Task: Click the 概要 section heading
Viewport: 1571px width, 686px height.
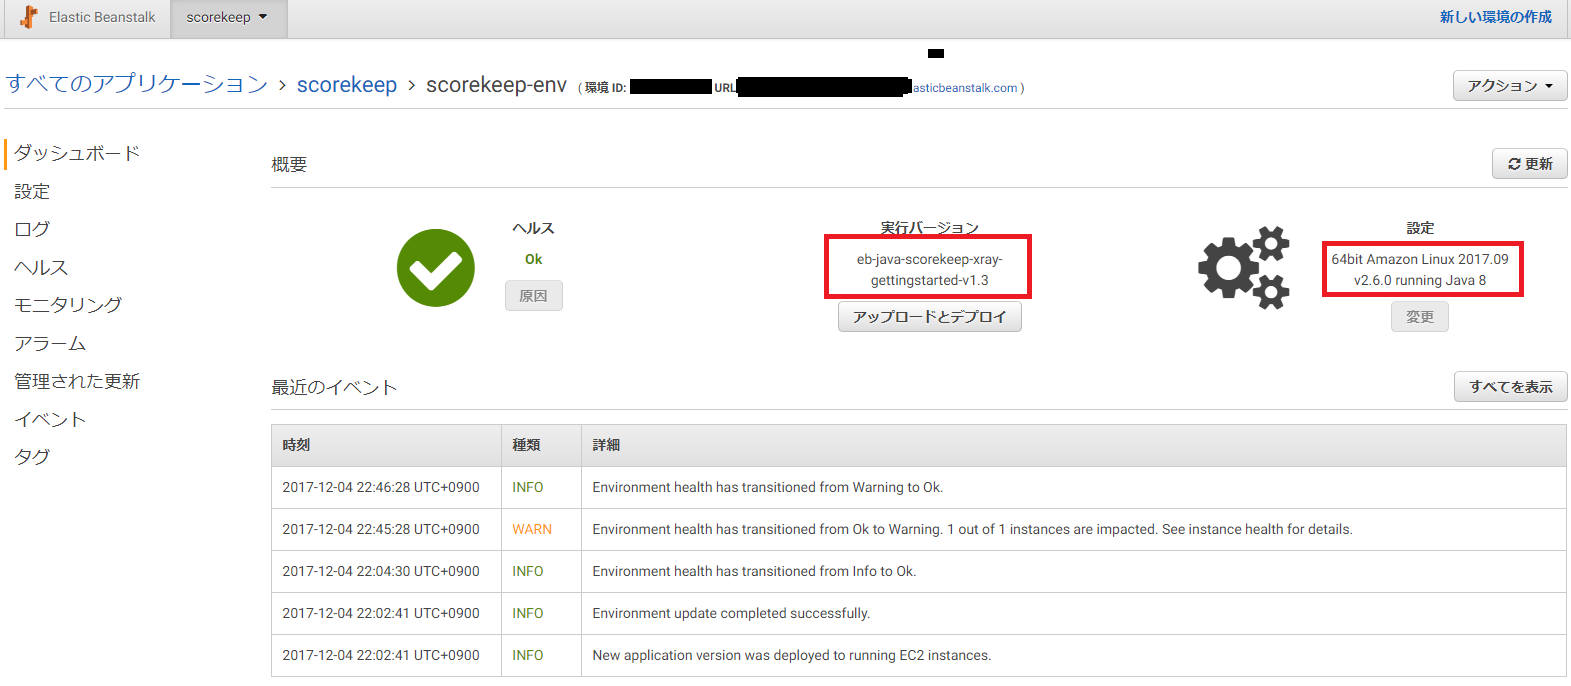Action: pos(289,164)
